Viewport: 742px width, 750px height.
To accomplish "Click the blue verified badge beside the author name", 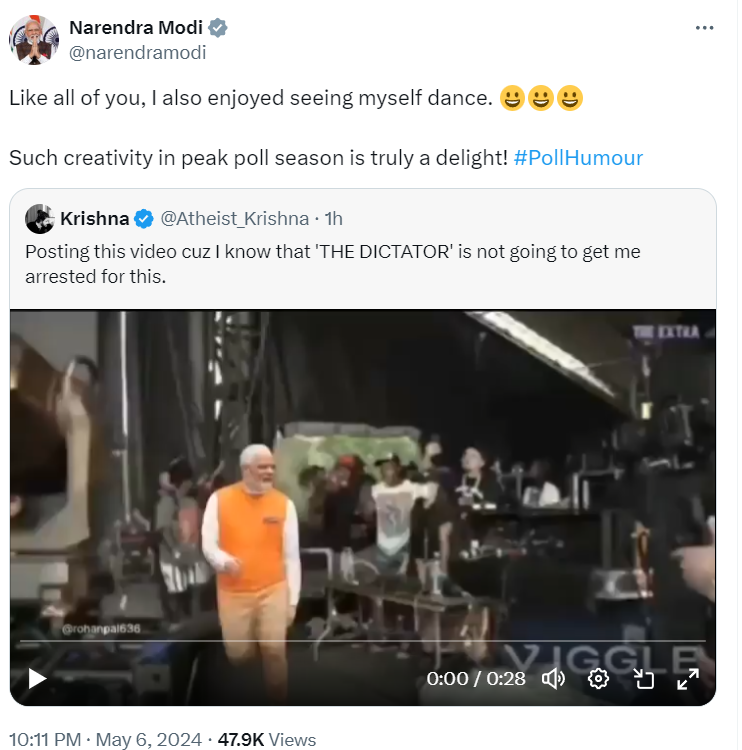I will pos(217,28).
